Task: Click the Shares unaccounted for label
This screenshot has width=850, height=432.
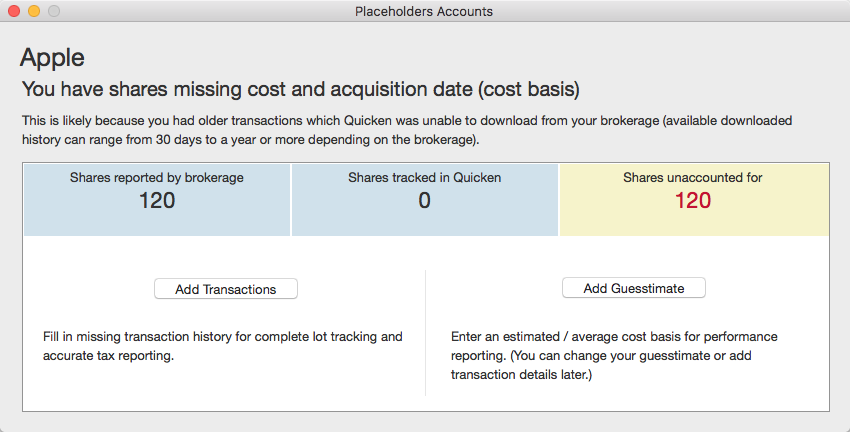Action: coord(693,178)
